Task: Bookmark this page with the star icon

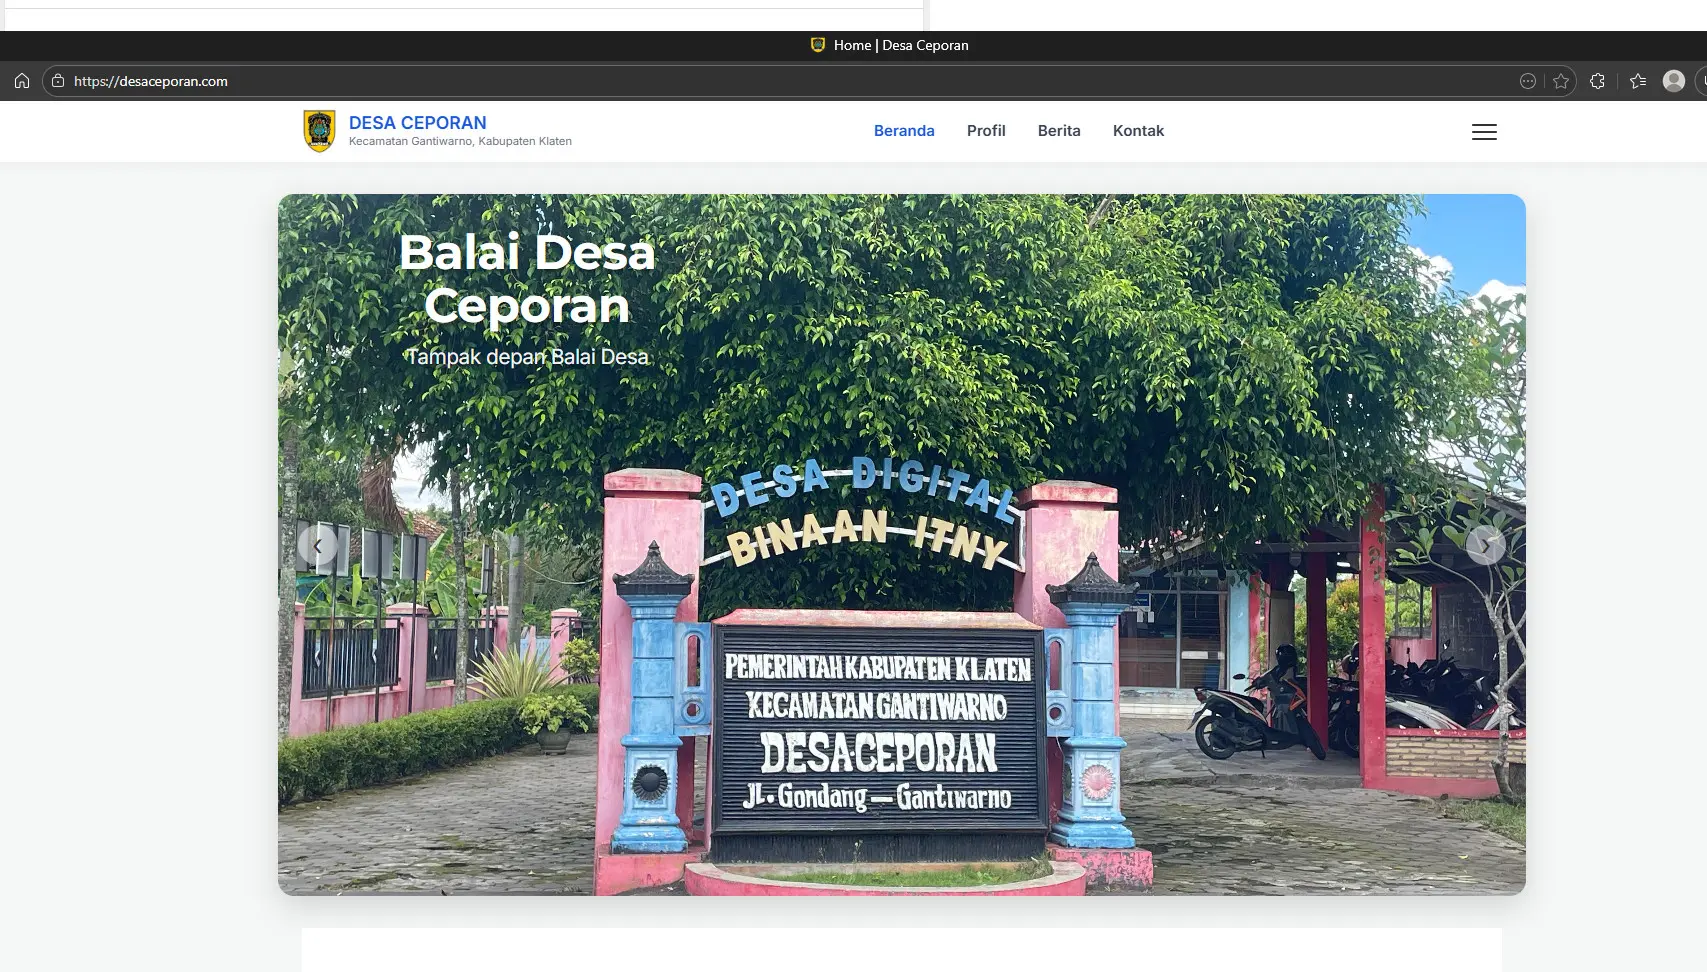Action: [x=1561, y=81]
